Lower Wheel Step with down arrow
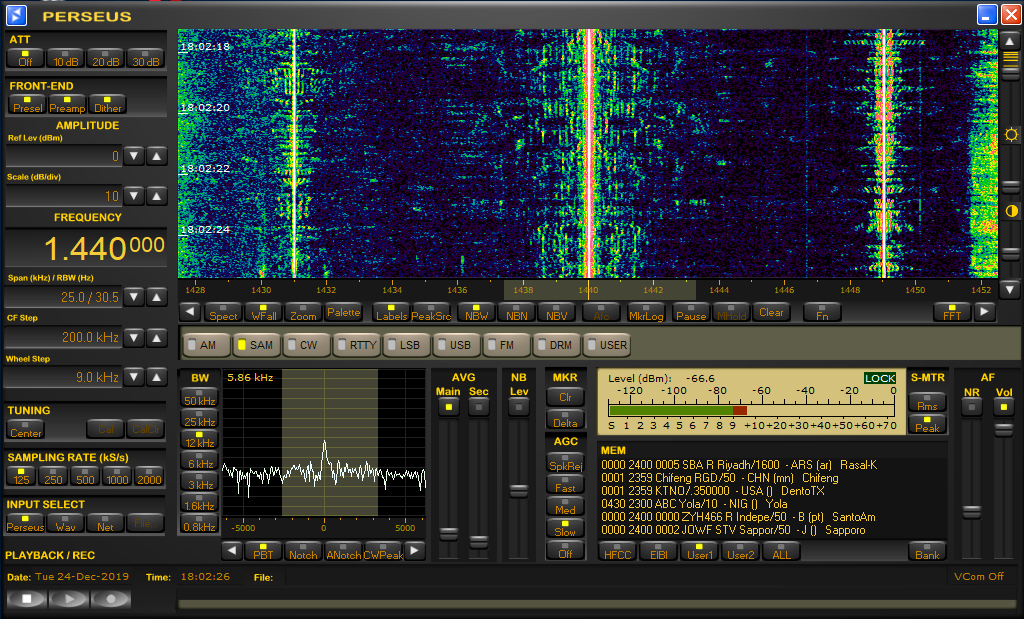 (x=134, y=377)
